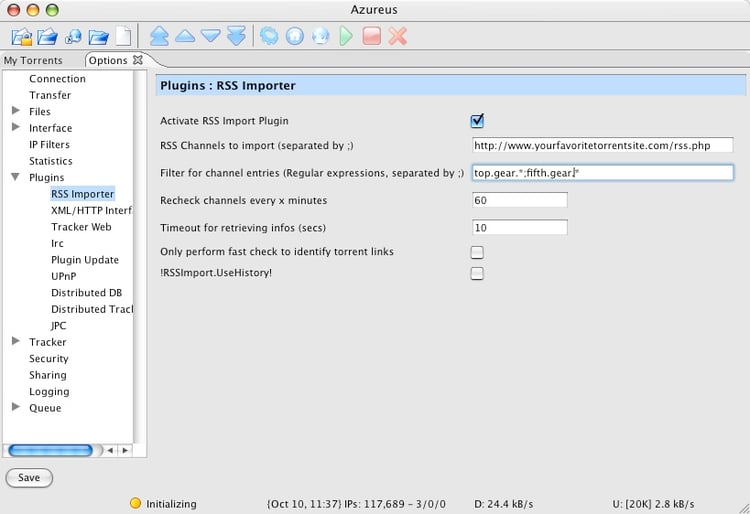Image resolution: width=750 pixels, height=514 pixels.
Task: Select Tracker in options tree
Action: (48, 342)
